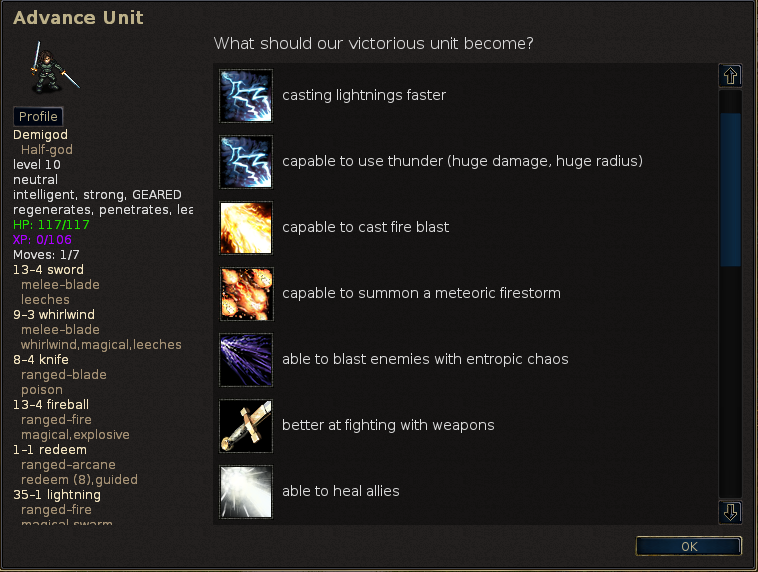Open the unit Profile button
This screenshot has height=572, width=758.
(x=38, y=117)
